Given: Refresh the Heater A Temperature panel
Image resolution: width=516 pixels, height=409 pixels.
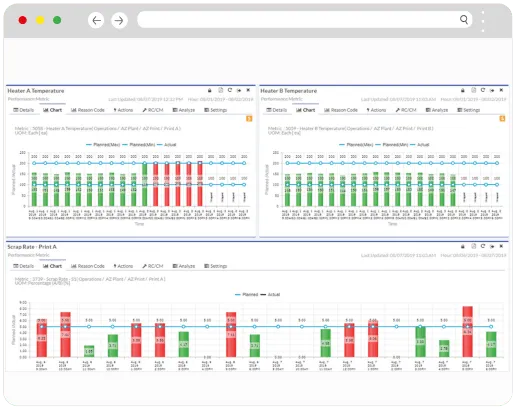Looking at the screenshot, I should pos(230,90).
